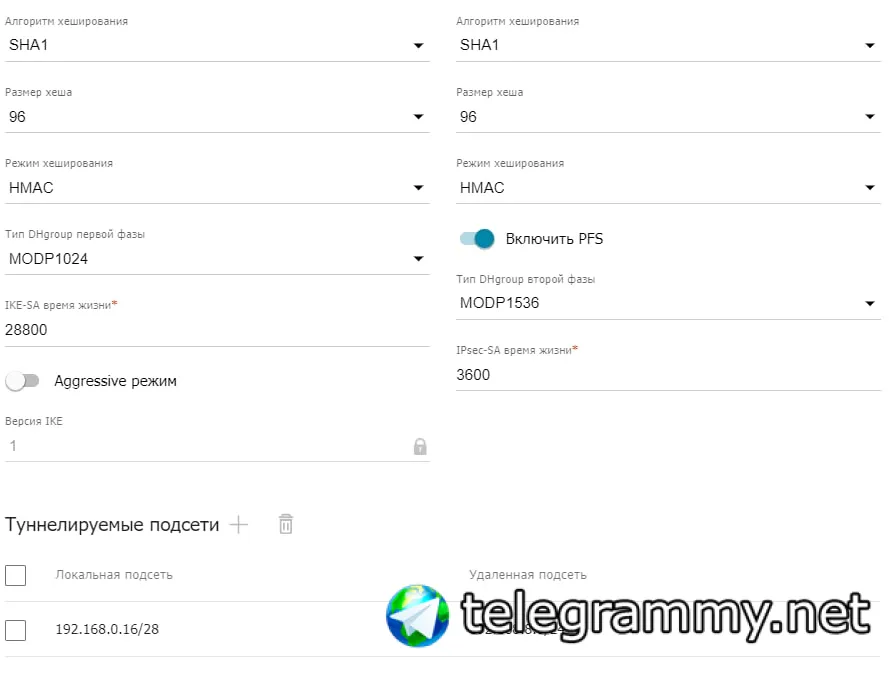This screenshot has height=676, width=889.
Task: Click the telegrammy.net watermark text
Action: 666,615
